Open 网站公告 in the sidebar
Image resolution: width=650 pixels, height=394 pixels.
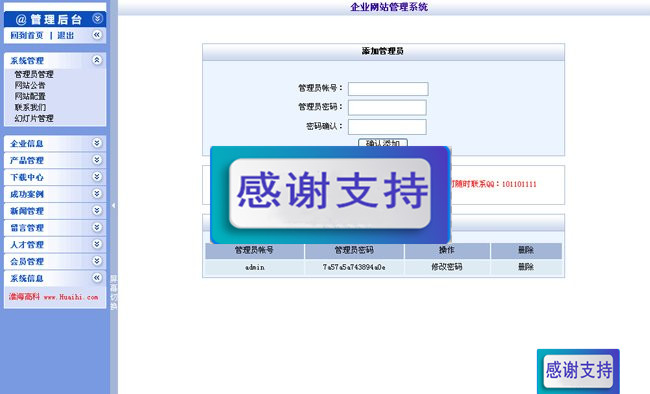[30, 85]
